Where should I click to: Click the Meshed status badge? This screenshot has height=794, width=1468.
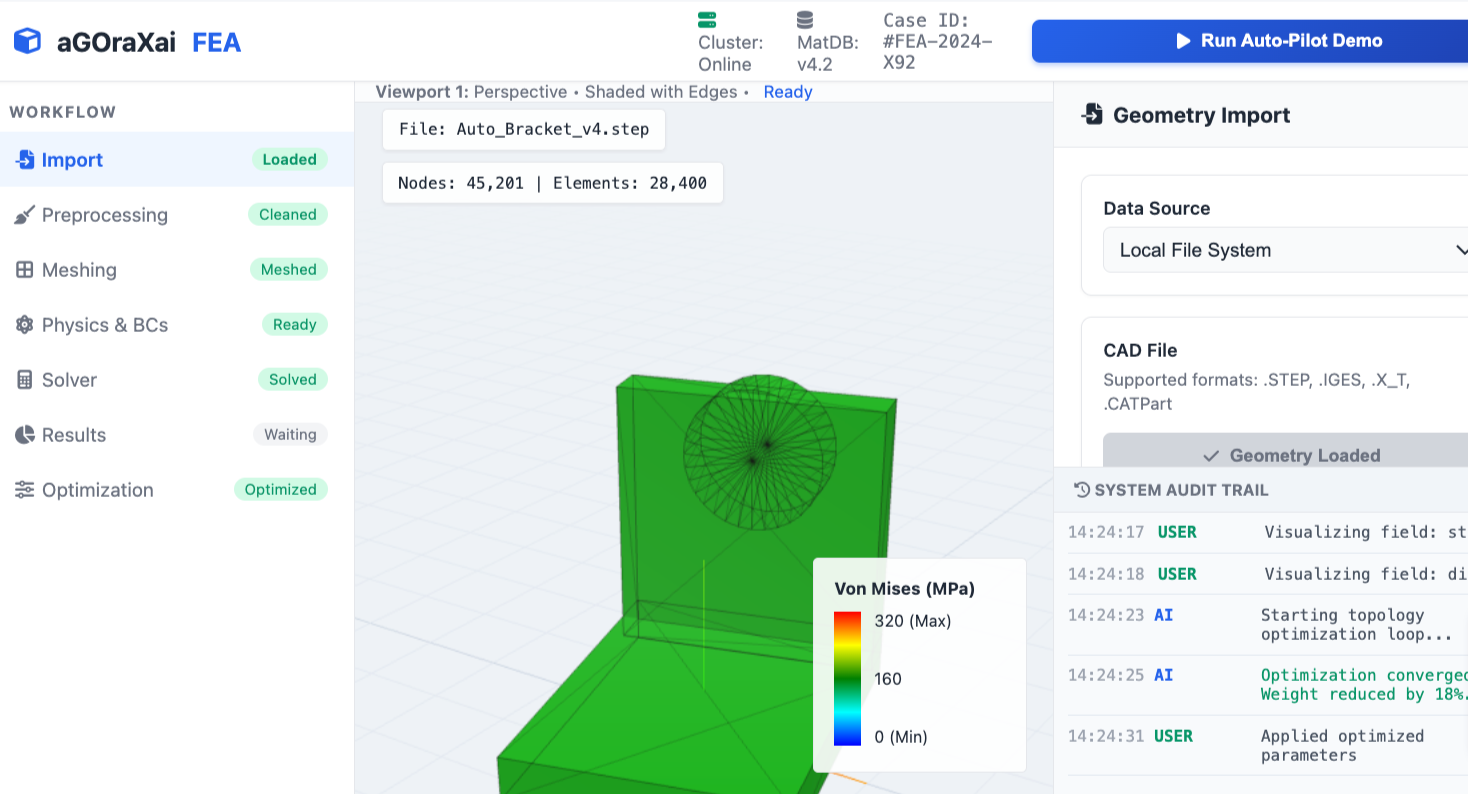[x=288, y=270]
